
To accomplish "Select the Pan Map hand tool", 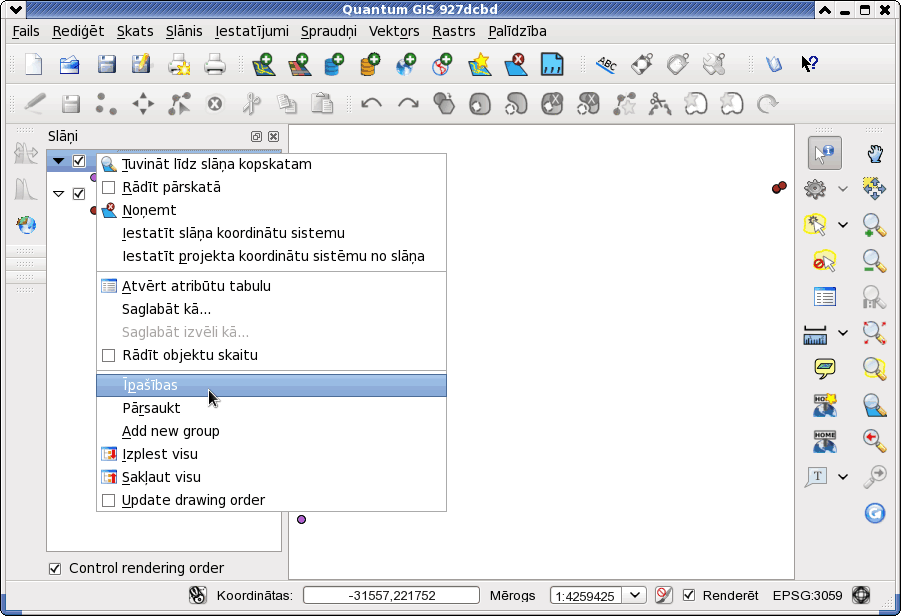I will click(x=875, y=153).
